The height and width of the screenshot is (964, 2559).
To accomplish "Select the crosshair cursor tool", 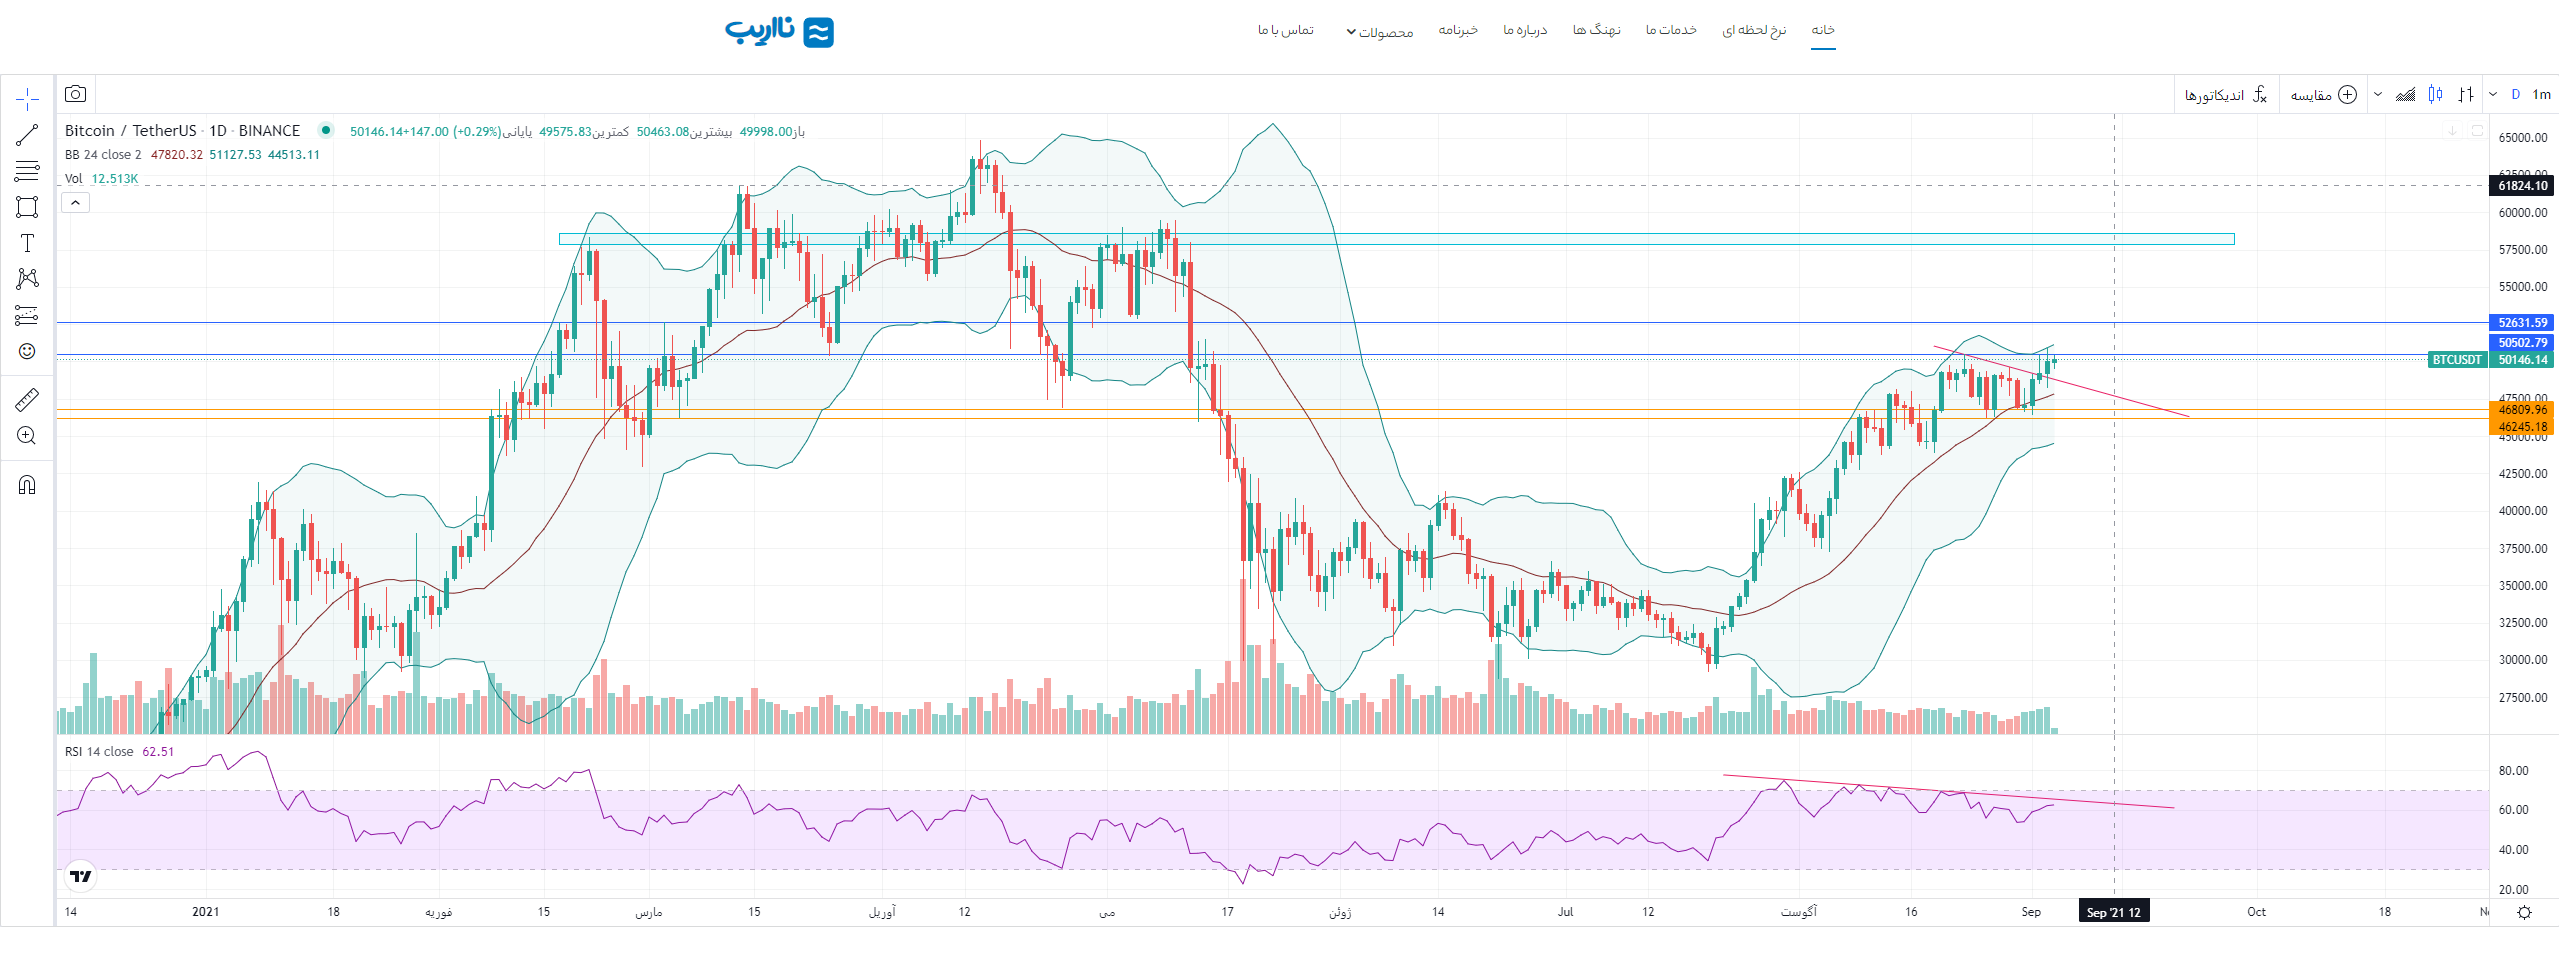I will point(27,98).
